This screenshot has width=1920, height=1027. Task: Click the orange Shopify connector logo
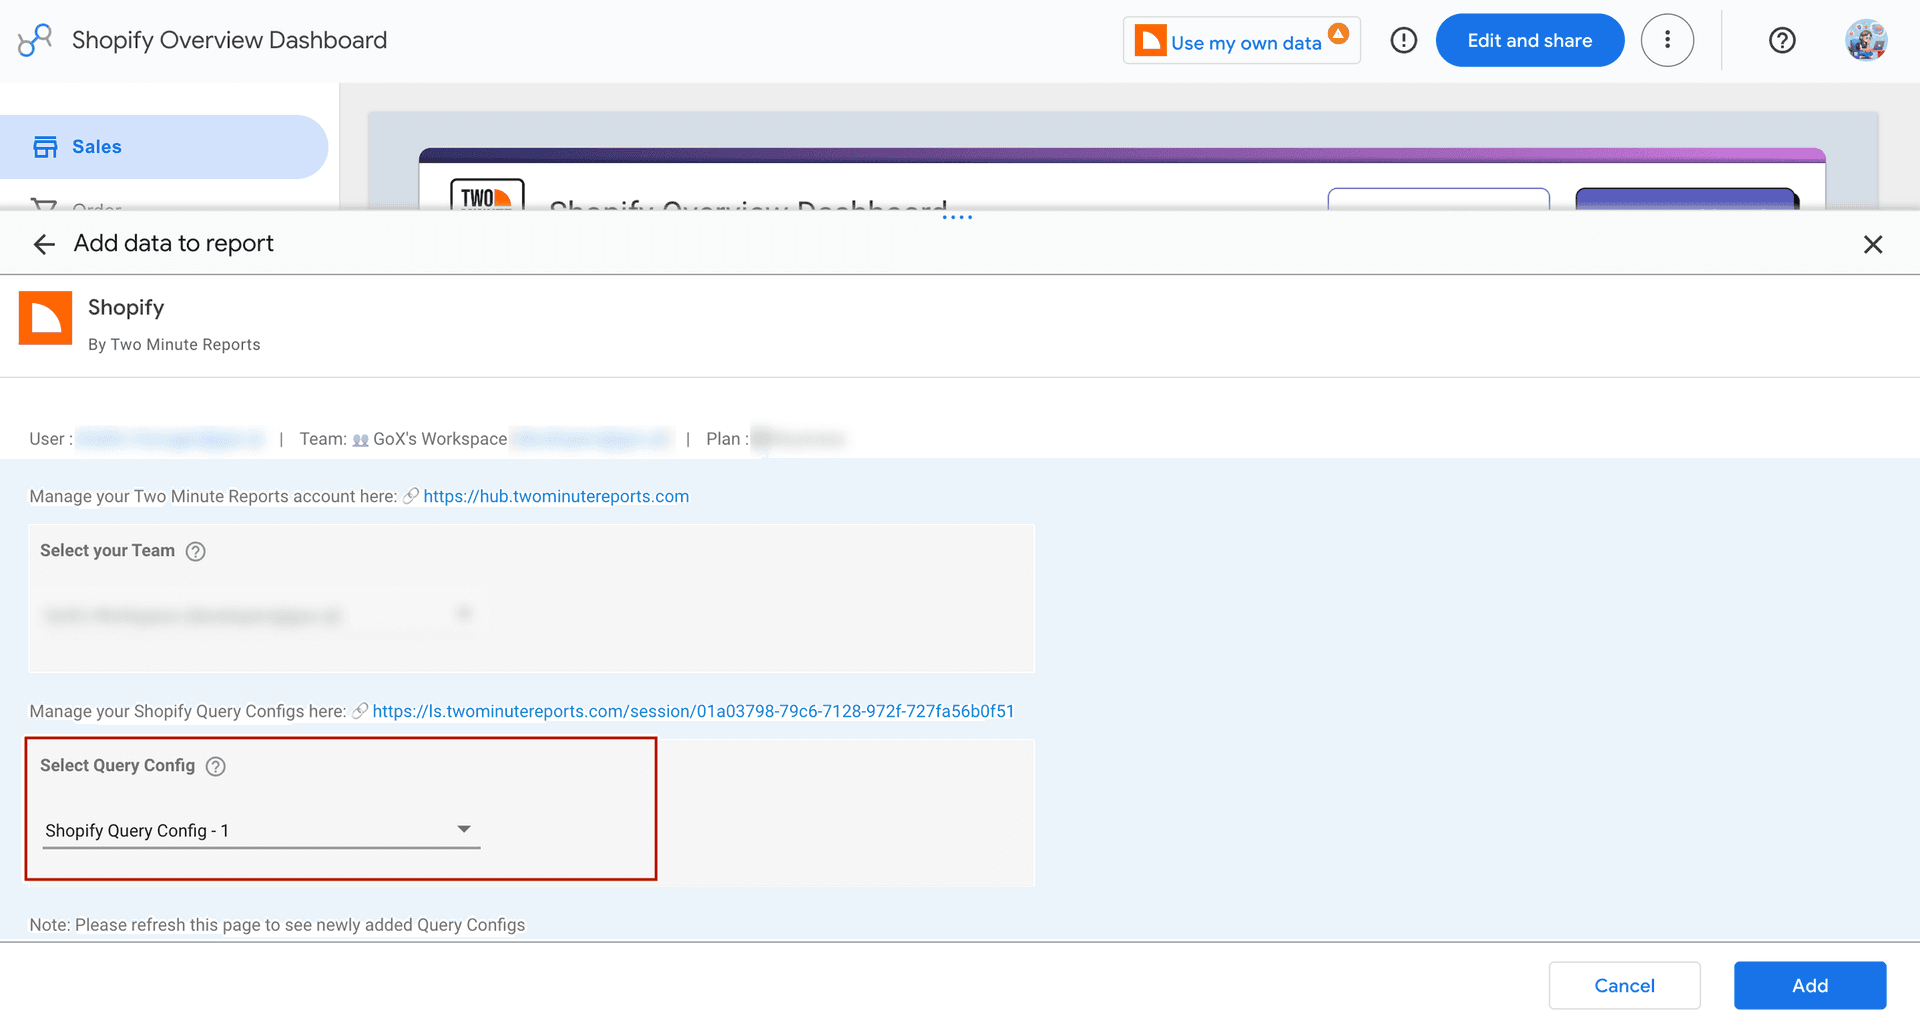click(x=45, y=318)
